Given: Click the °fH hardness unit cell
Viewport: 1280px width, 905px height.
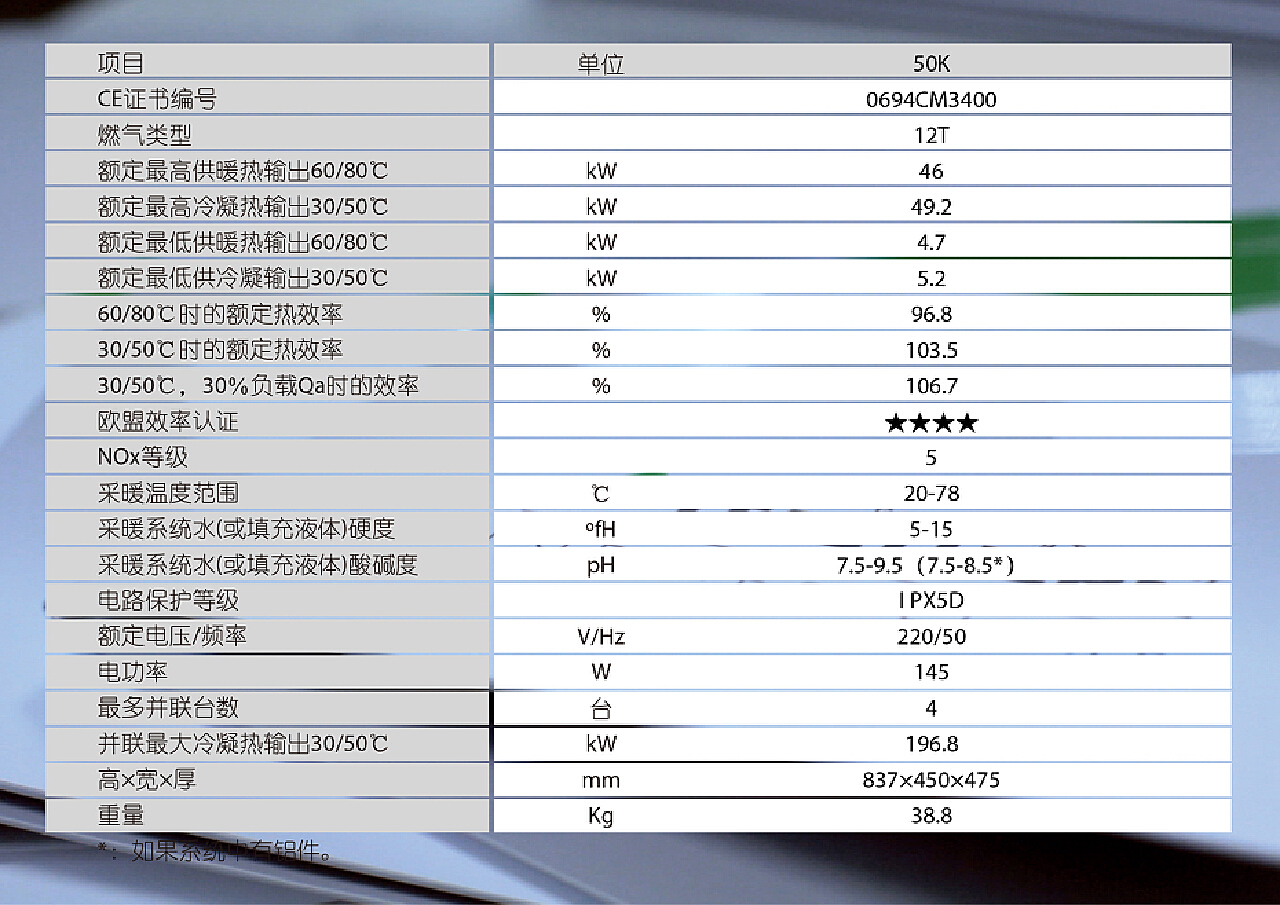Looking at the screenshot, I should coord(600,529).
